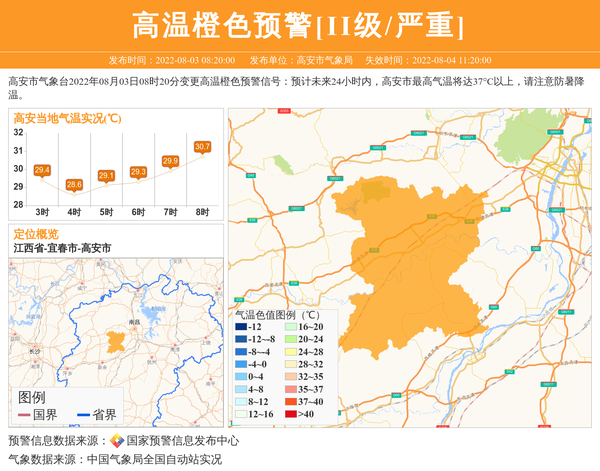The image size is (600, 471).
Task: Click the 32~35 legend color swatch
Action: coord(291,377)
